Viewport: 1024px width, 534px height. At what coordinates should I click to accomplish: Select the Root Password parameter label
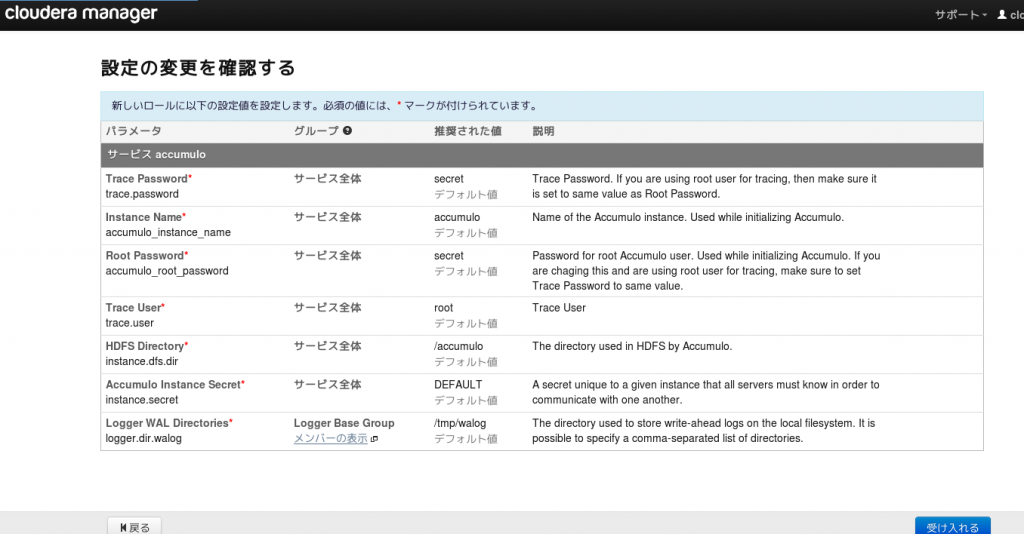(x=145, y=256)
